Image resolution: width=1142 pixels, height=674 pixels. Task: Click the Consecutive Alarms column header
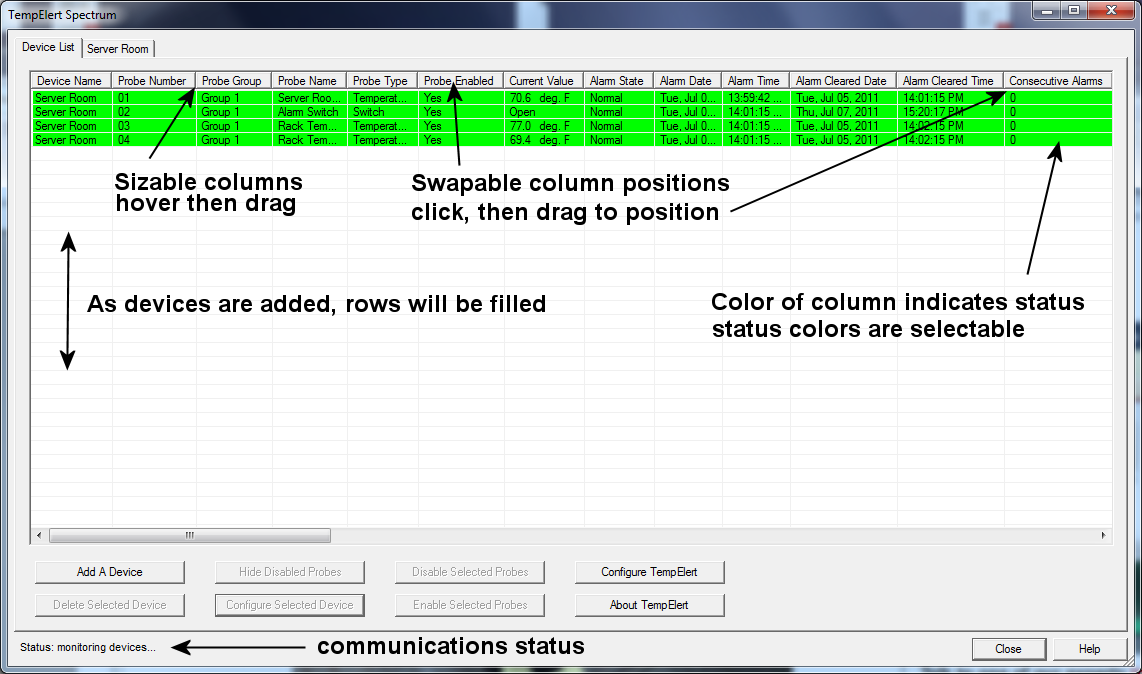click(x=1058, y=81)
